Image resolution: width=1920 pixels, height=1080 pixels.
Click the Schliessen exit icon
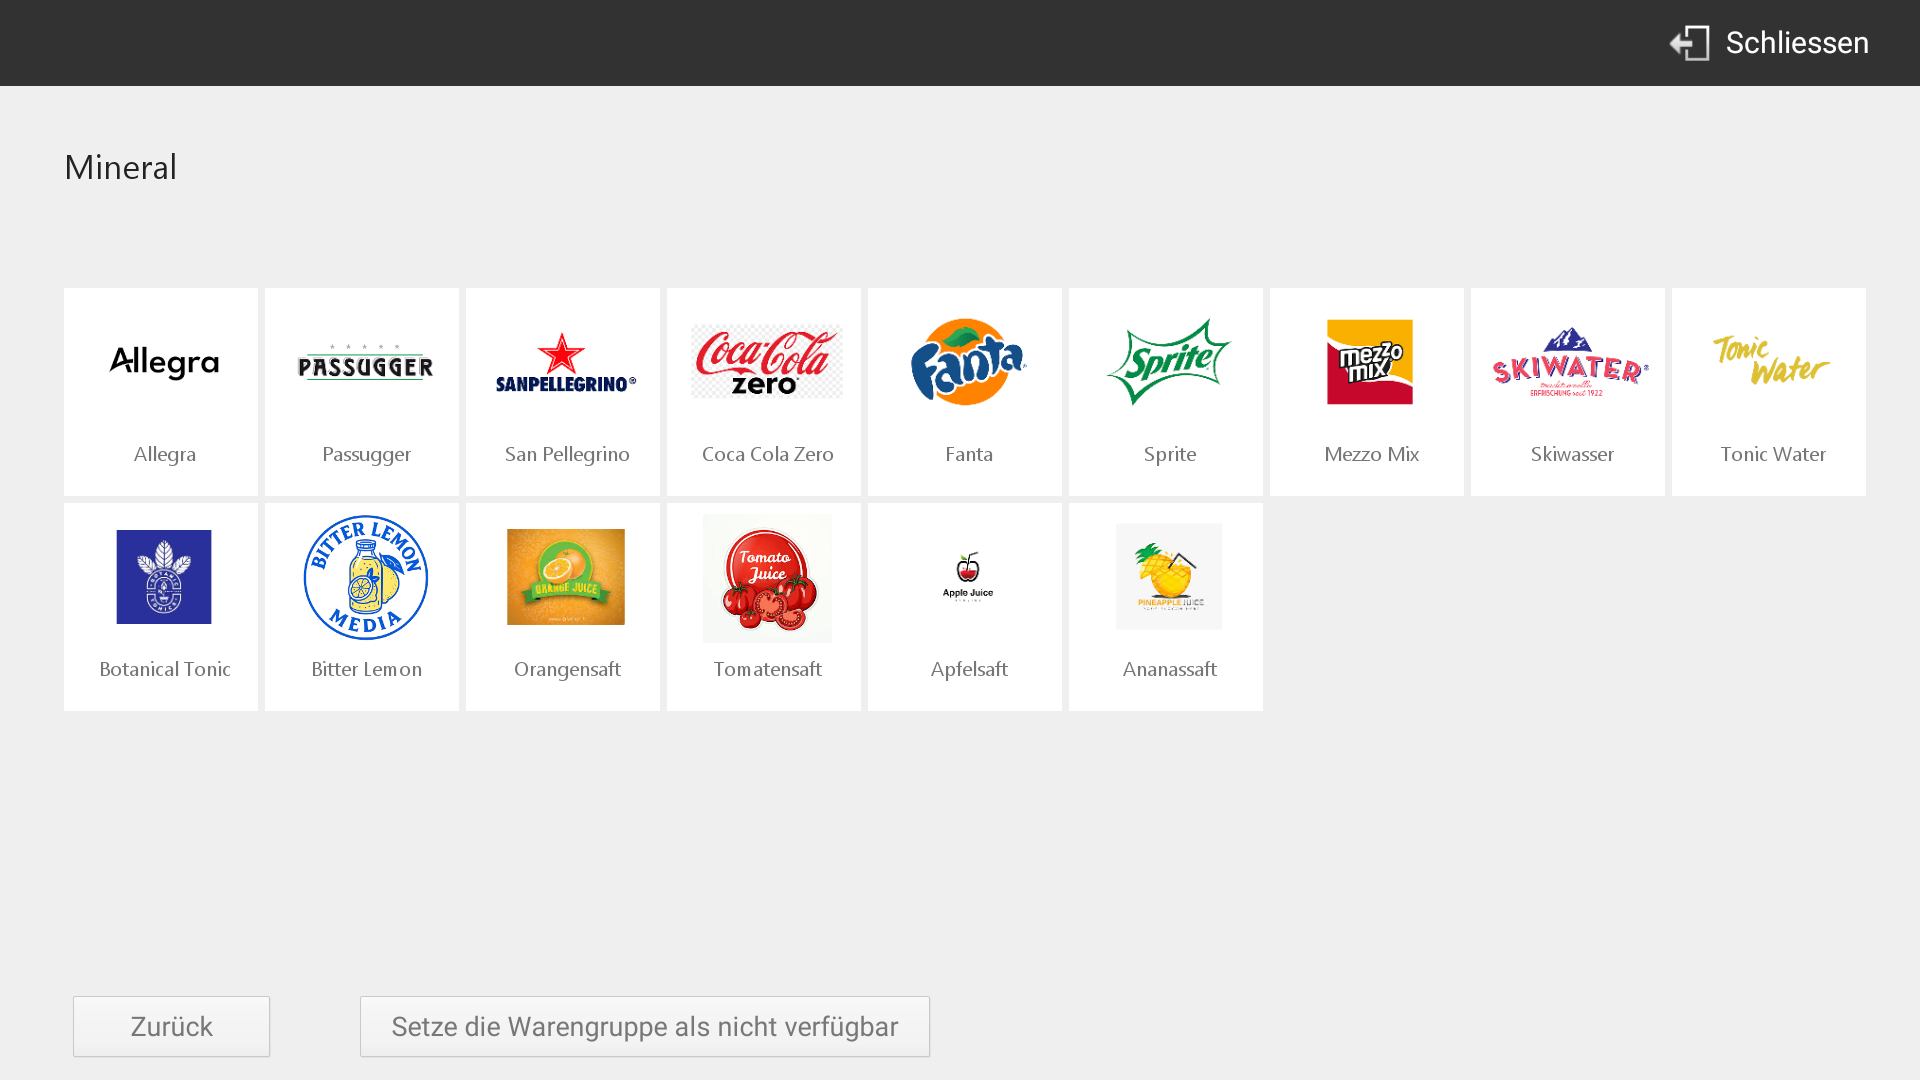click(1689, 43)
